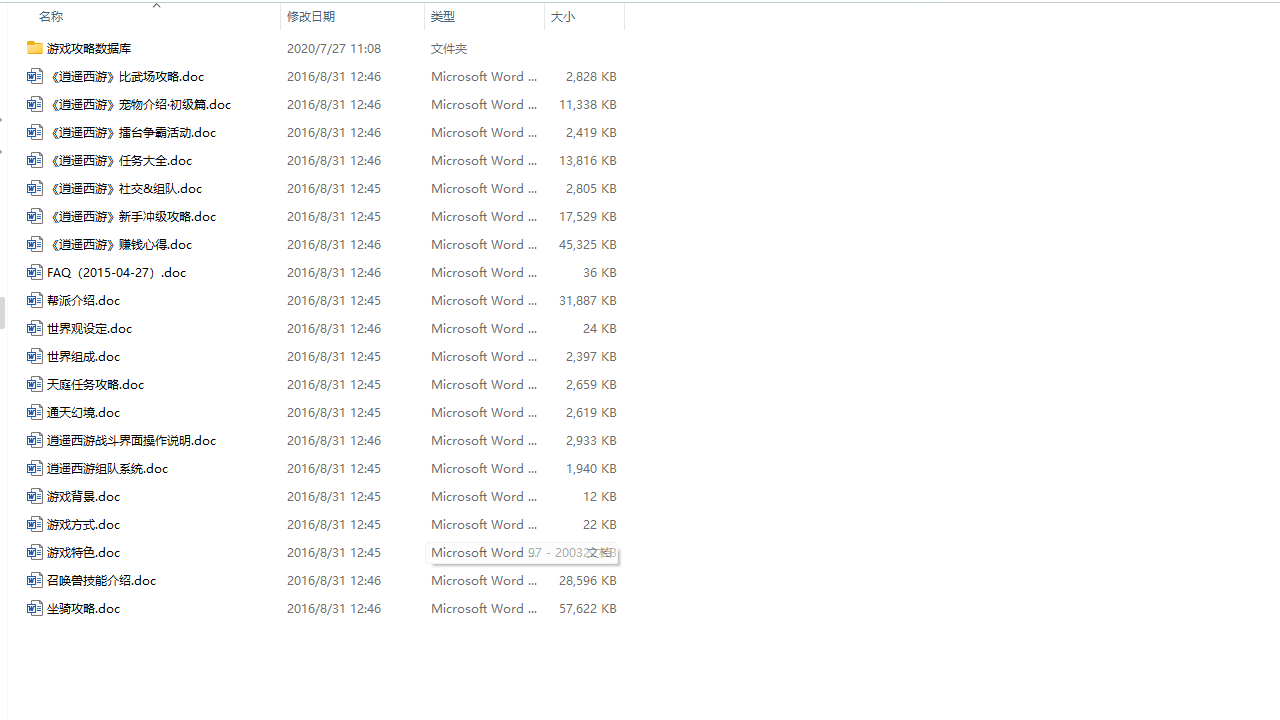Click the 游戏攻略数据库 folder icon
This screenshot has width=1280, height=720.
click(x=35, y=48)
